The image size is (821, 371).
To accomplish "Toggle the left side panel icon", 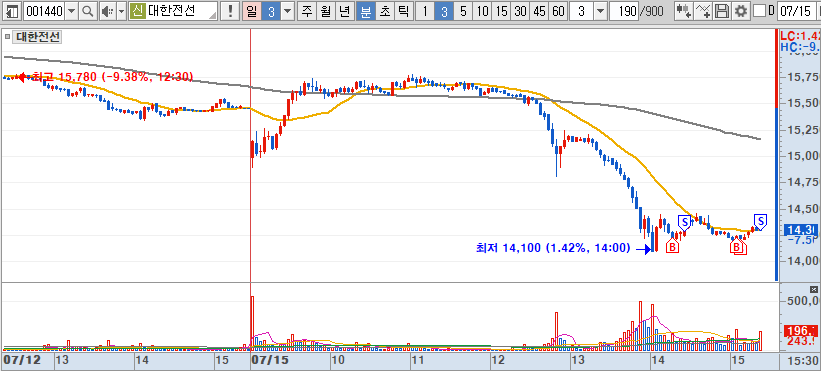I will click(x=13, y=11).
